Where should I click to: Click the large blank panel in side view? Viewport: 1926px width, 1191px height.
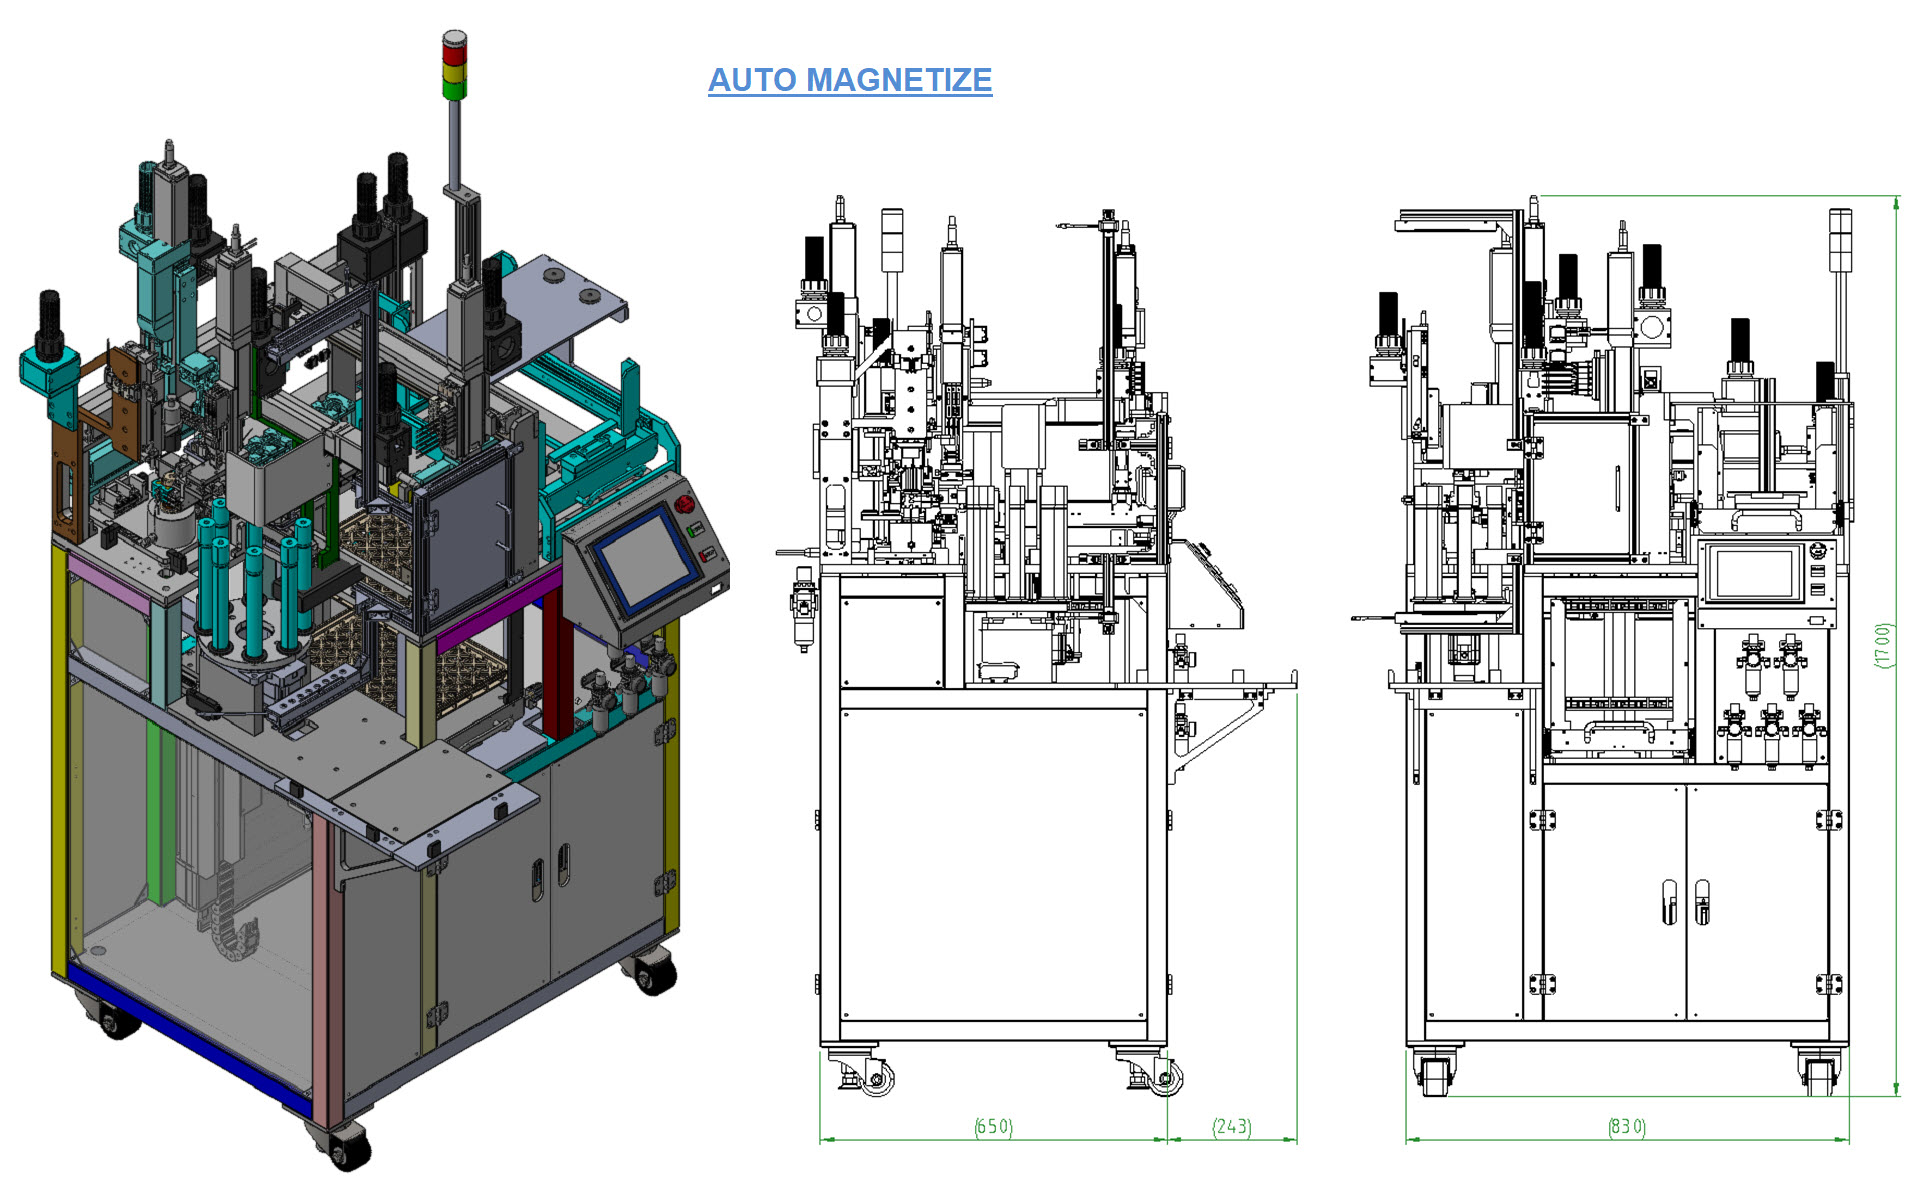[x=993, y=864]
